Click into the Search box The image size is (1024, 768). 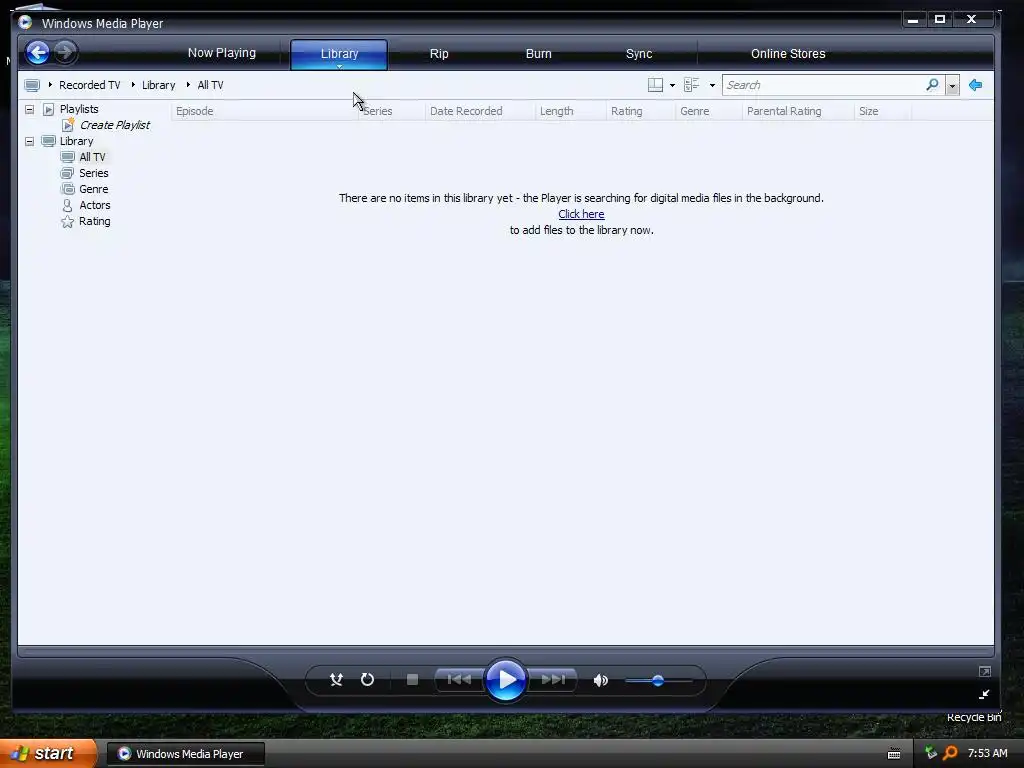coord(823,85)
